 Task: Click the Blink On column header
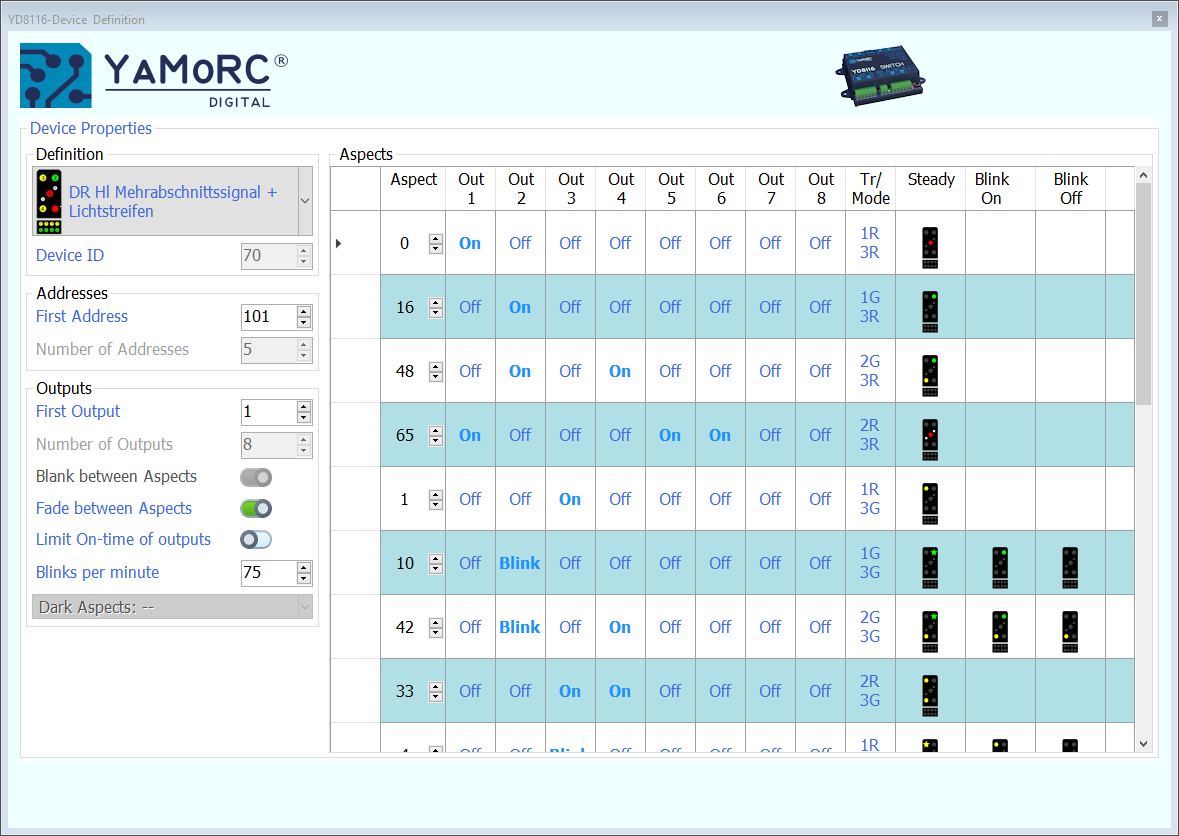click(1000, 188)
